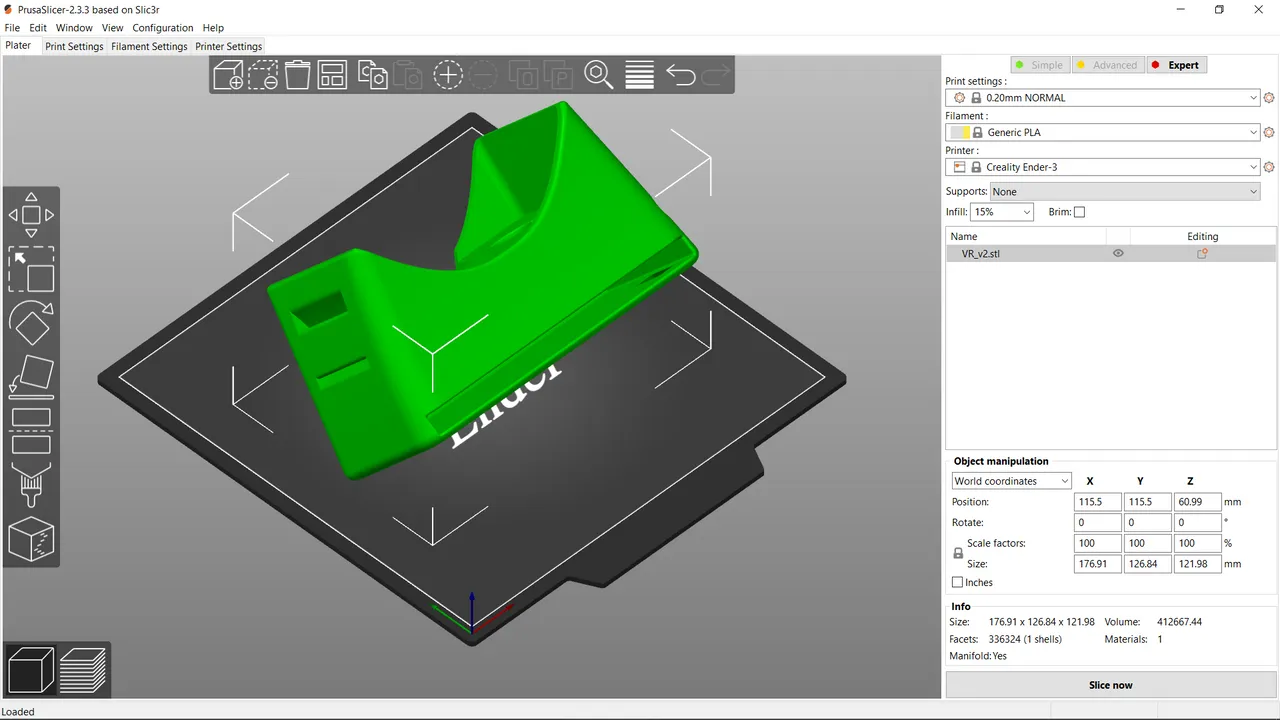Click the Add instance plus icon
1280x720 pixels.
[x=447, y=75]
